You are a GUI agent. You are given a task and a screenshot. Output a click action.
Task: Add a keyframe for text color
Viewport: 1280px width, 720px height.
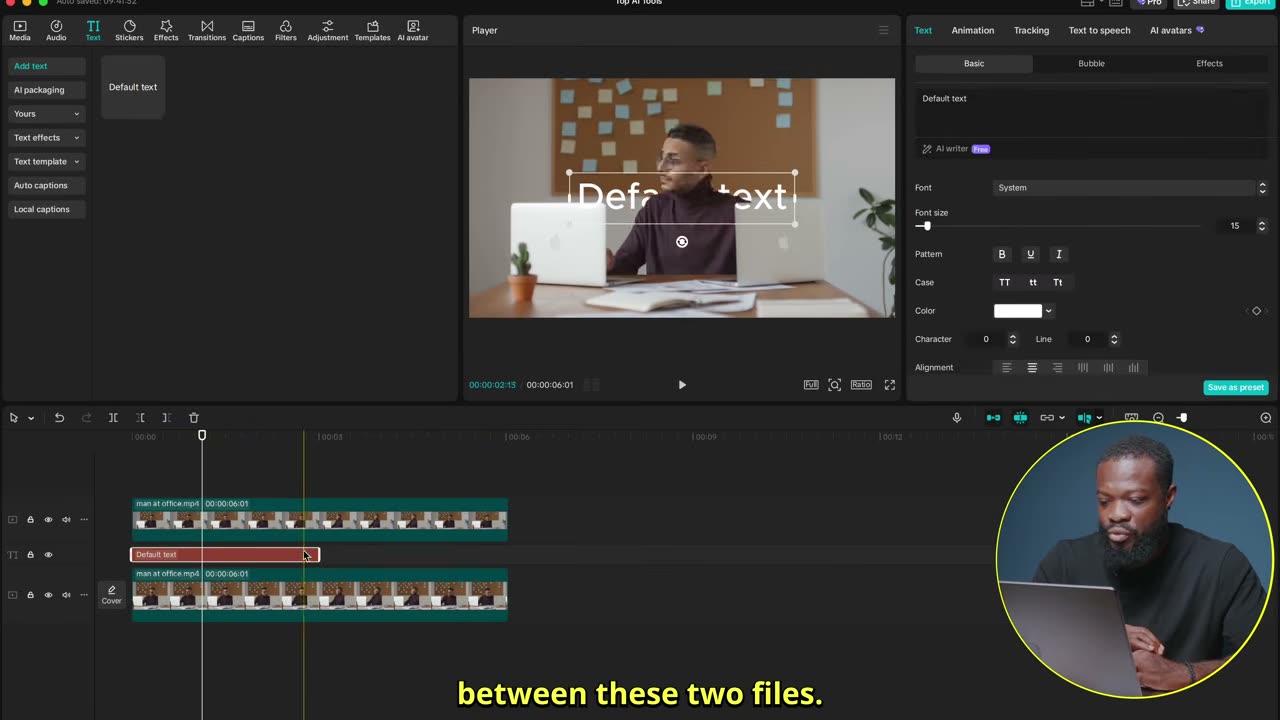tap(1257, 311)
